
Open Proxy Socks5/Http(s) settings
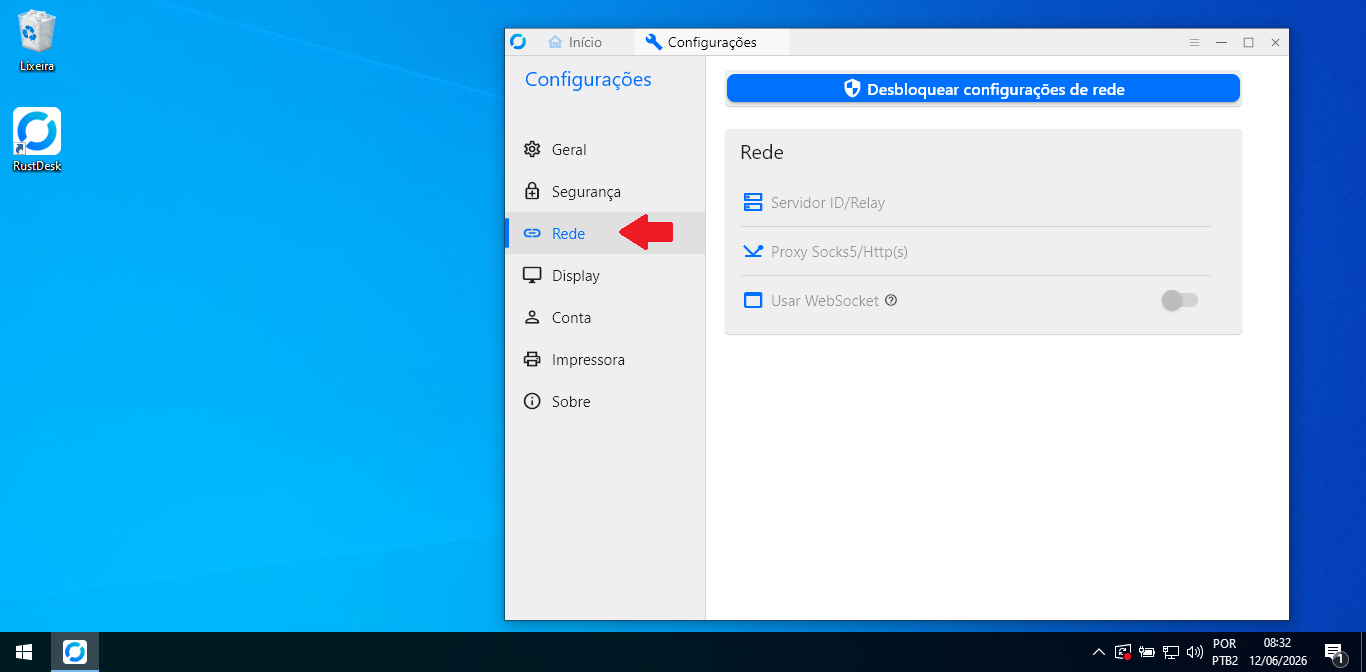pyautogui.click(x=976, y=252)
